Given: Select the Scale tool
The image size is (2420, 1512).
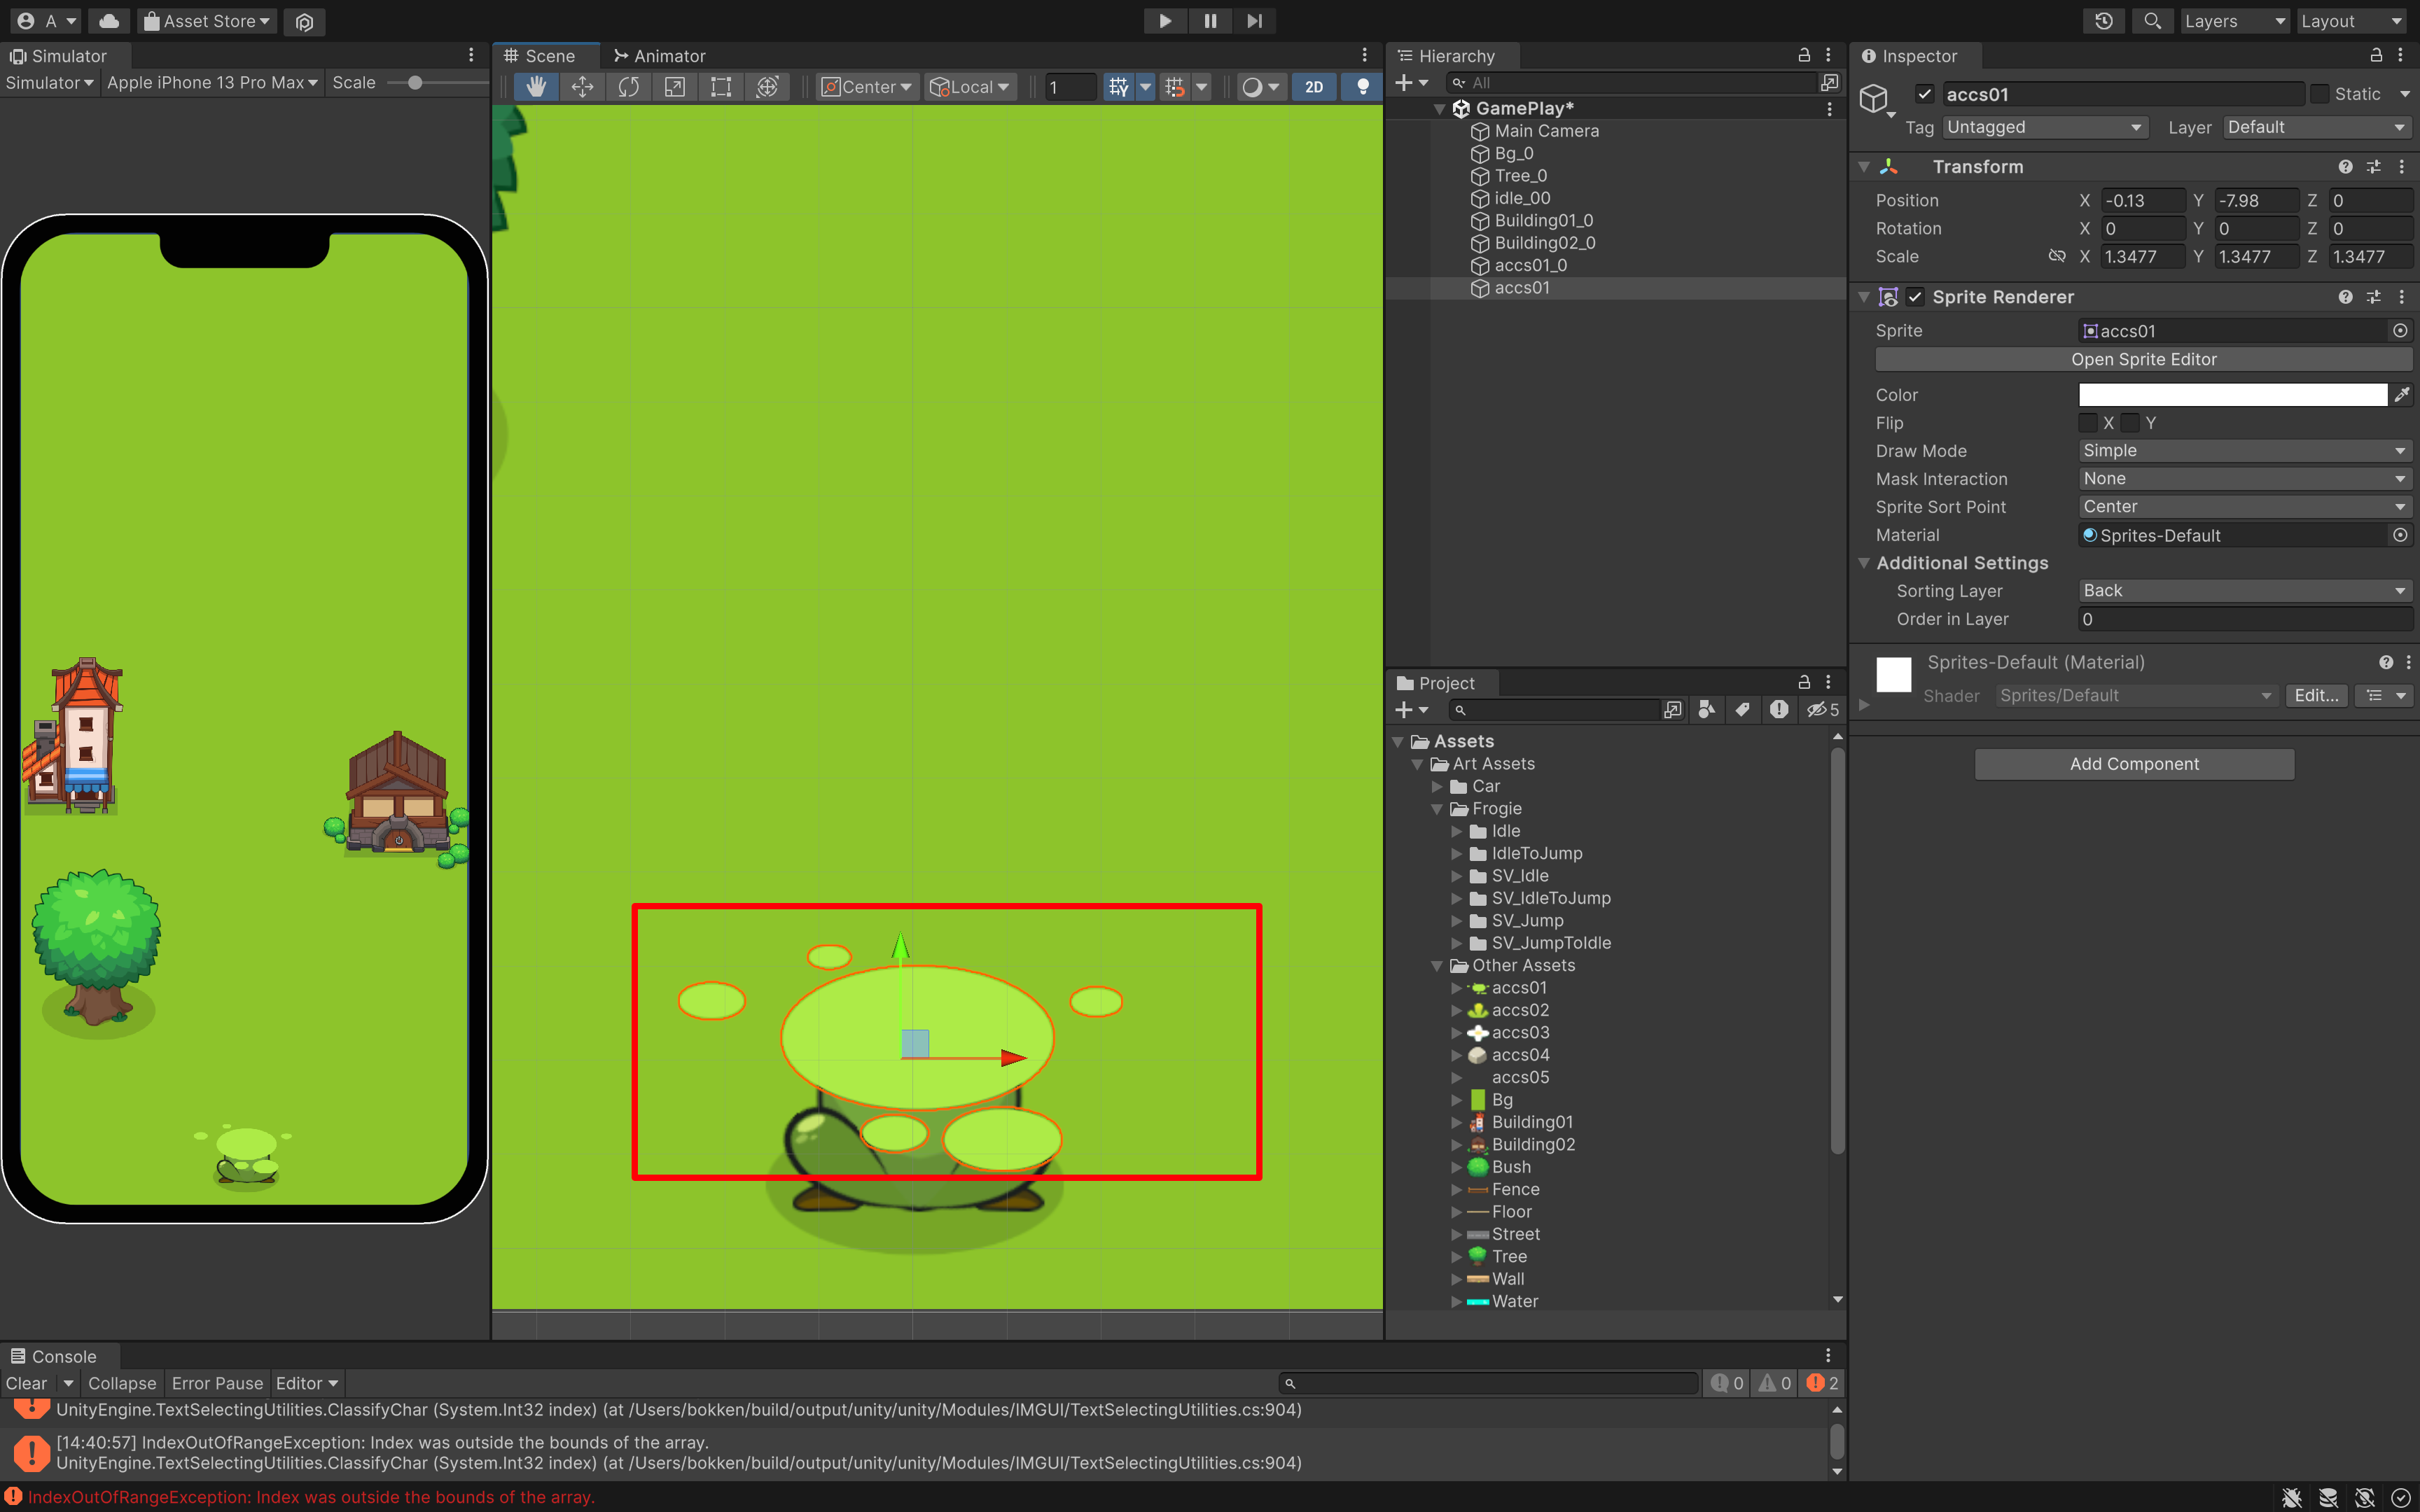Looking at the screenshot, I should [x=675, y=87].
